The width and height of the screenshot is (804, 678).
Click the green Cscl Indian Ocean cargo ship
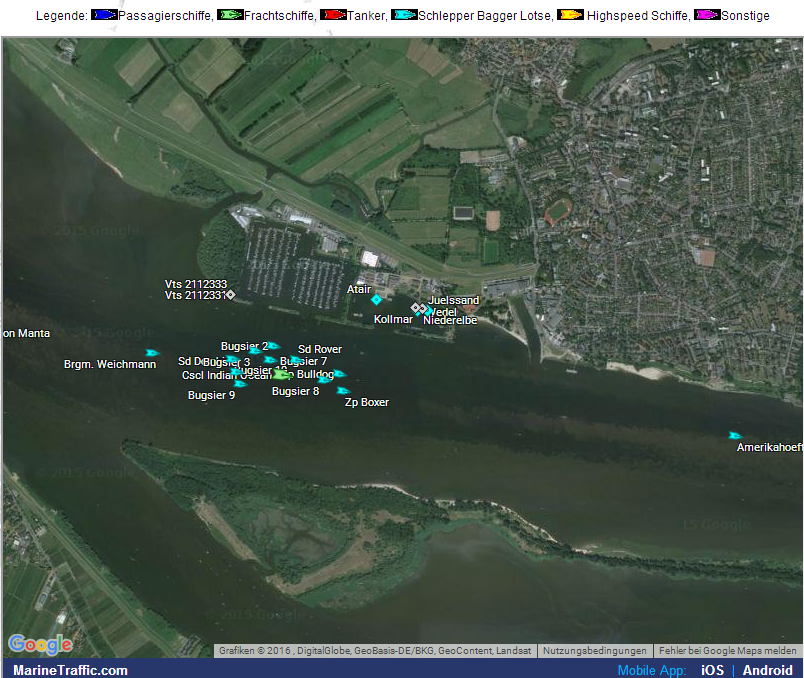click(281, 374)
